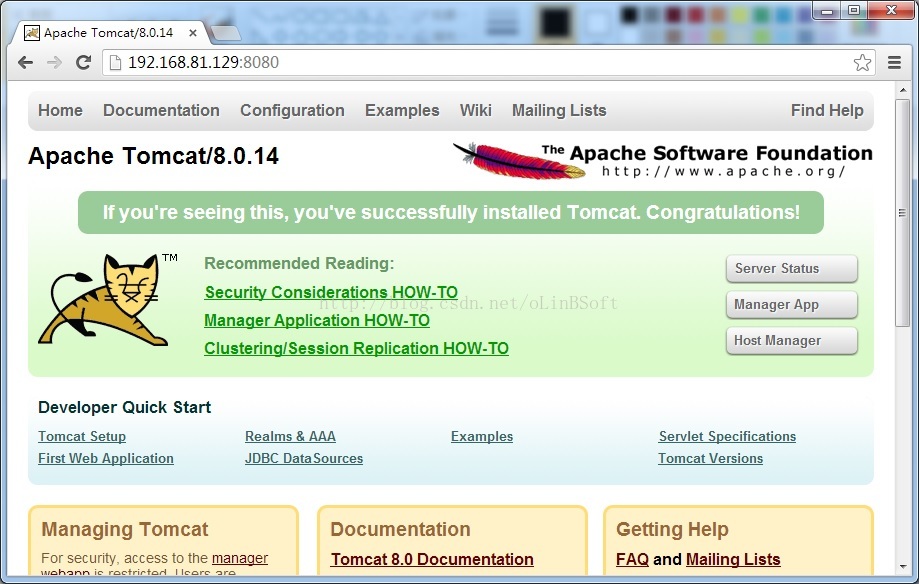Select the Apache Tomcat/8.0.14 browser tab
919x584 pixels.
click(109, 33)
